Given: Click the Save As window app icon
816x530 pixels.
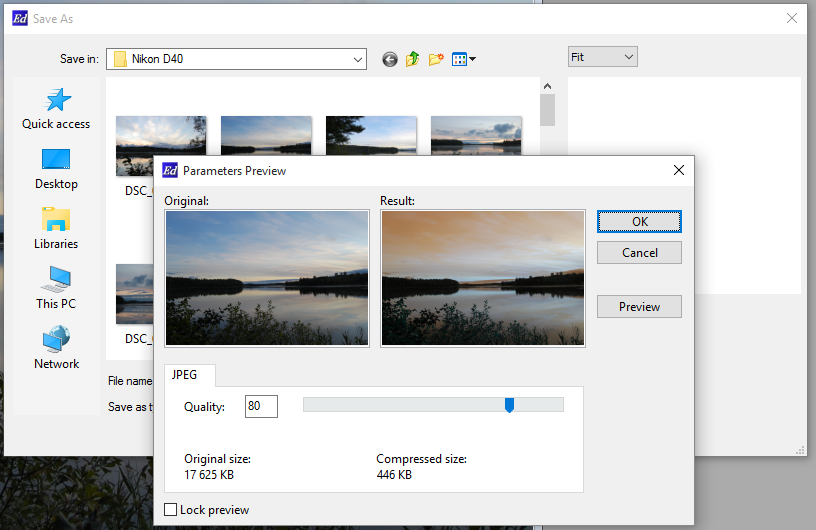Looking at the screenshot, I should [x=20, y=19].
